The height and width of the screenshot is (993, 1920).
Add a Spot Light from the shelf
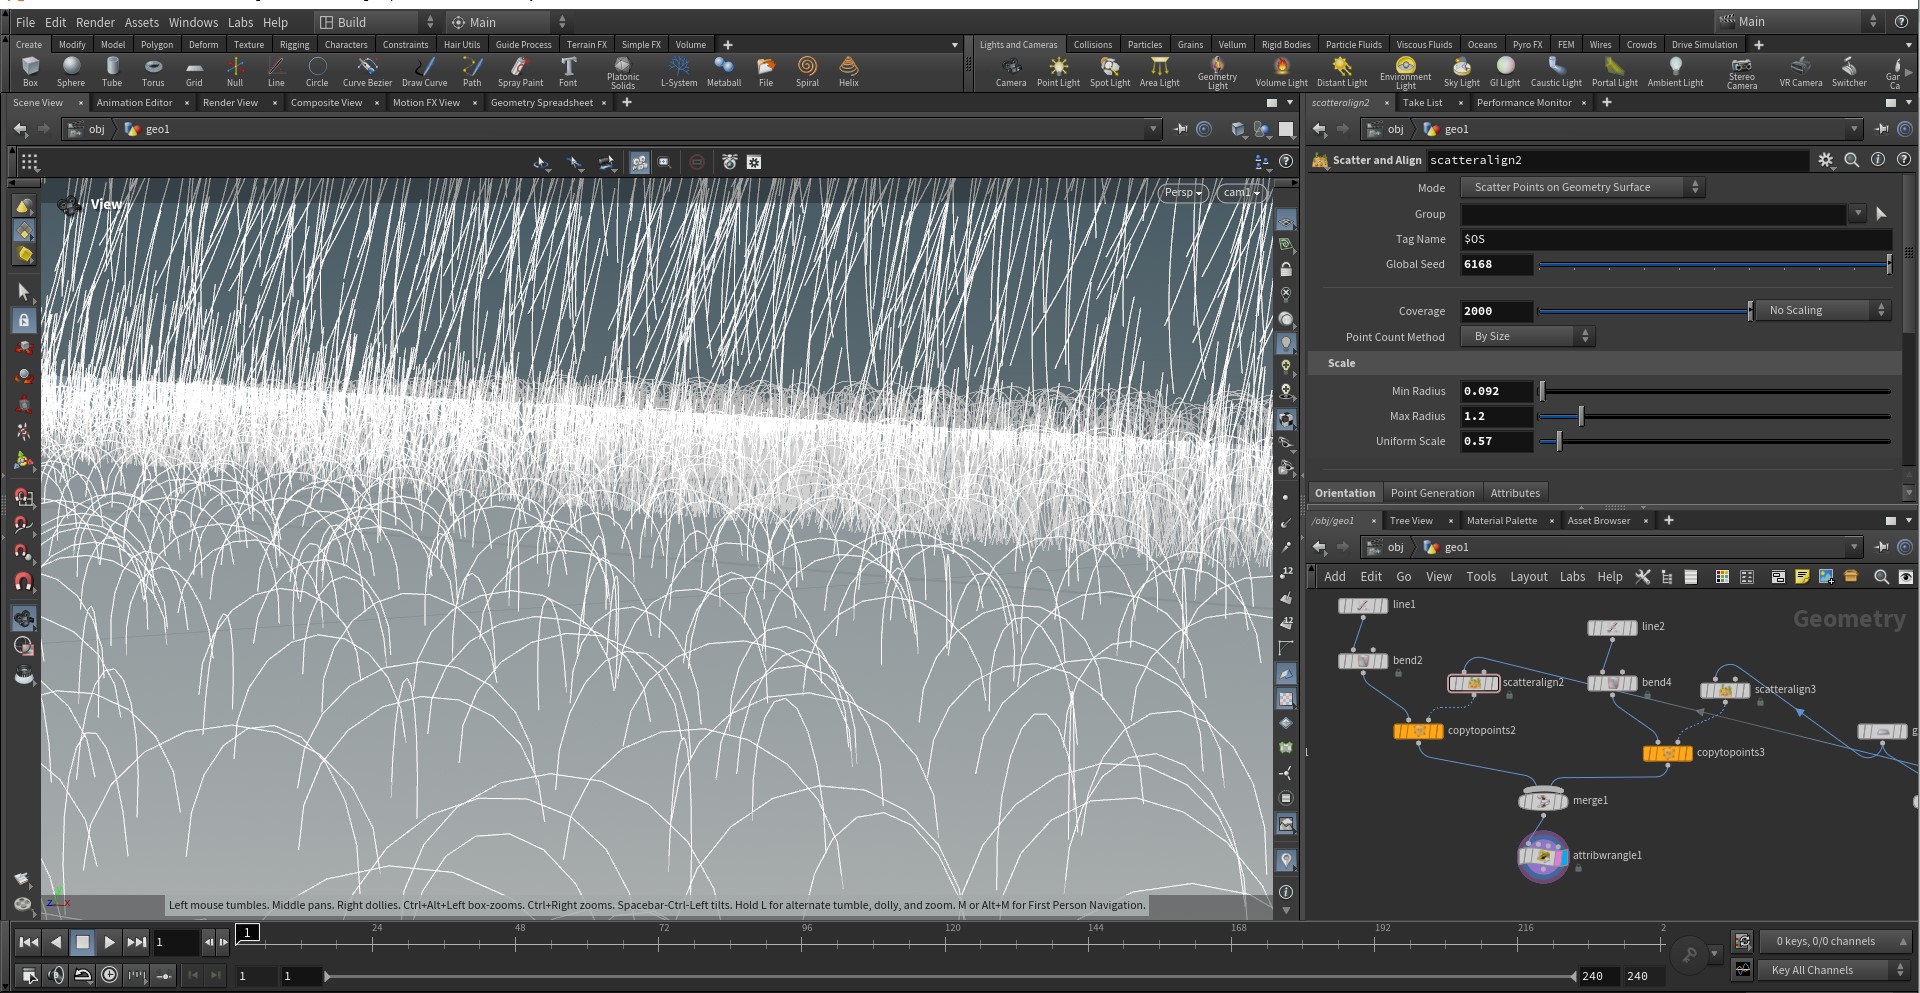tap(1109, 71)
